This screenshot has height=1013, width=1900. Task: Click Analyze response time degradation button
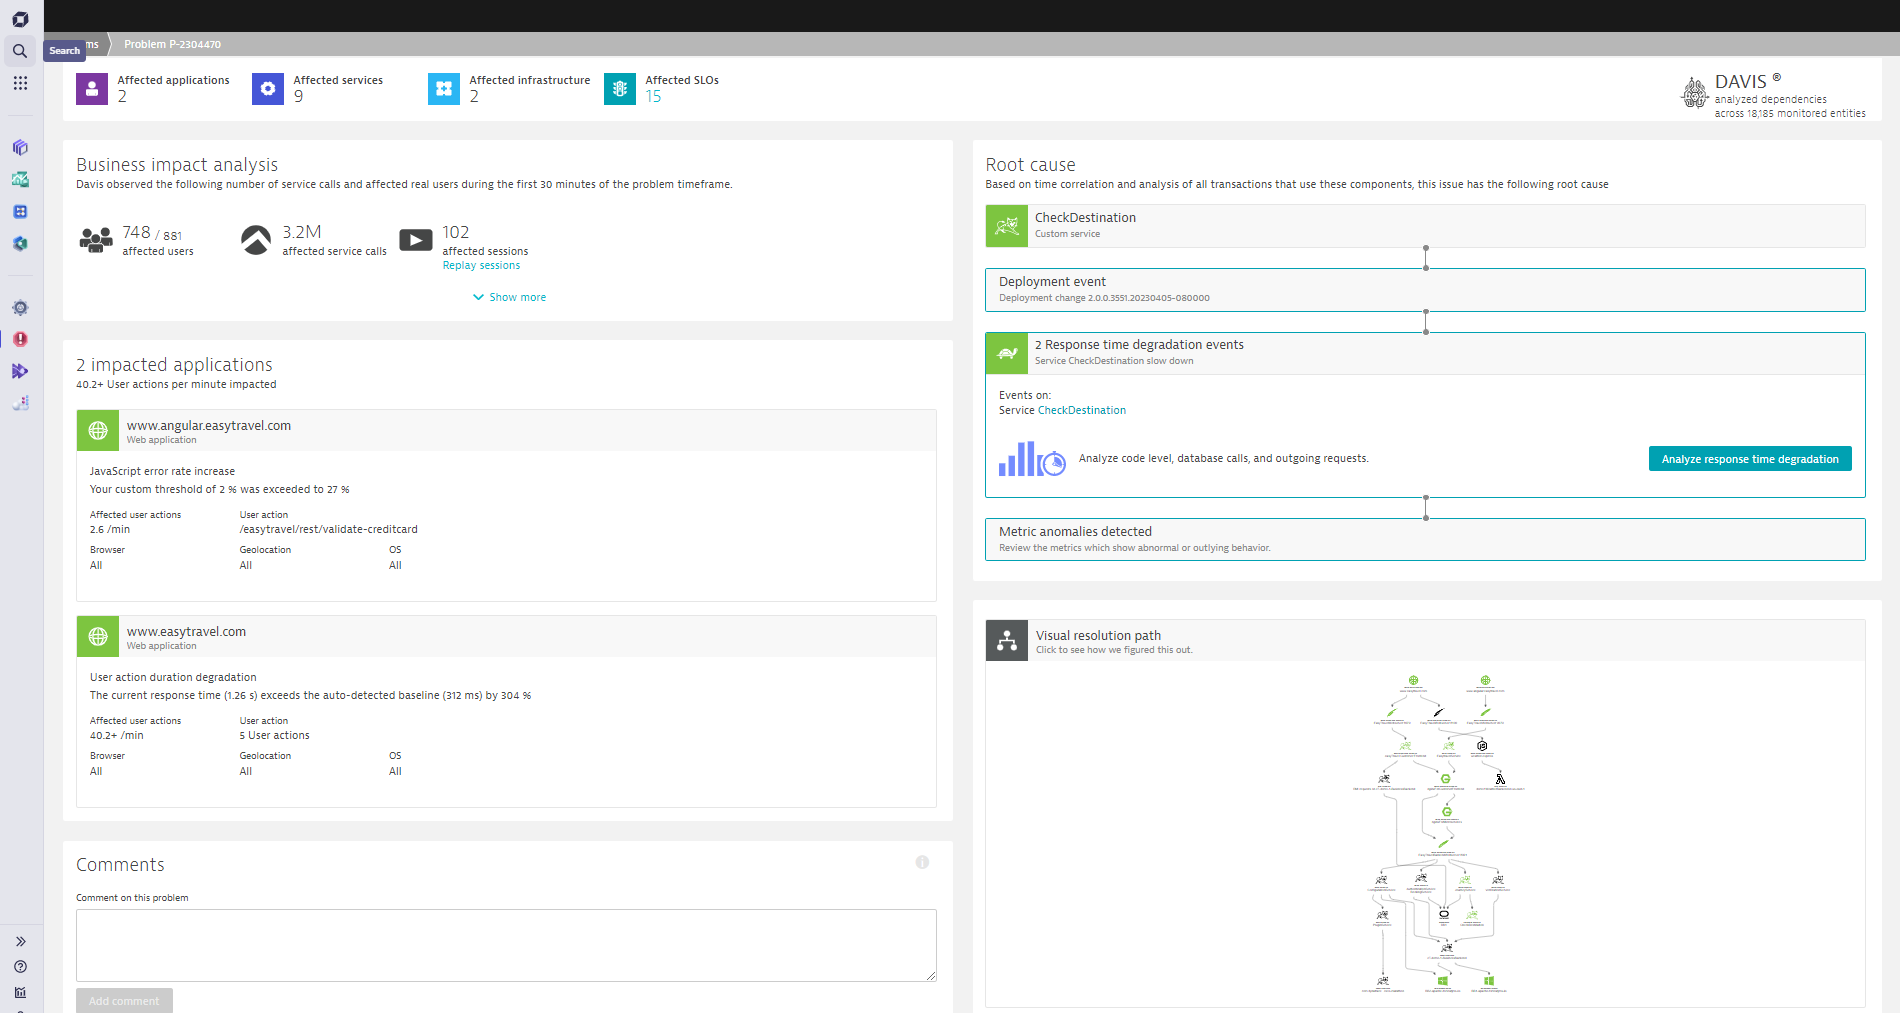click(1749, 459)
